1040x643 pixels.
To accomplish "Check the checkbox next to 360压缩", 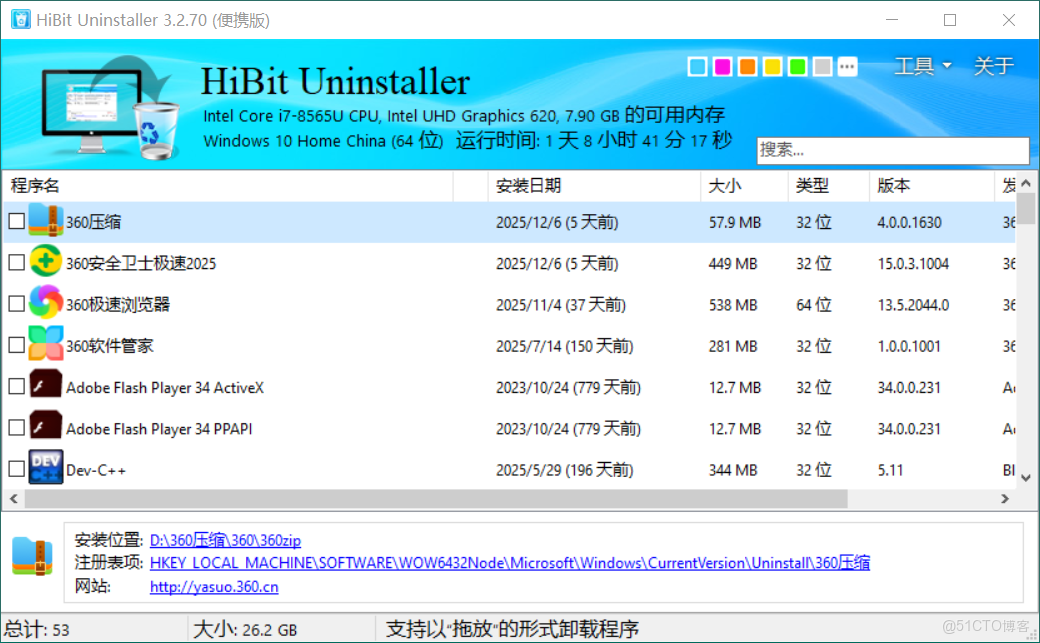I will (x=15, y=221).
